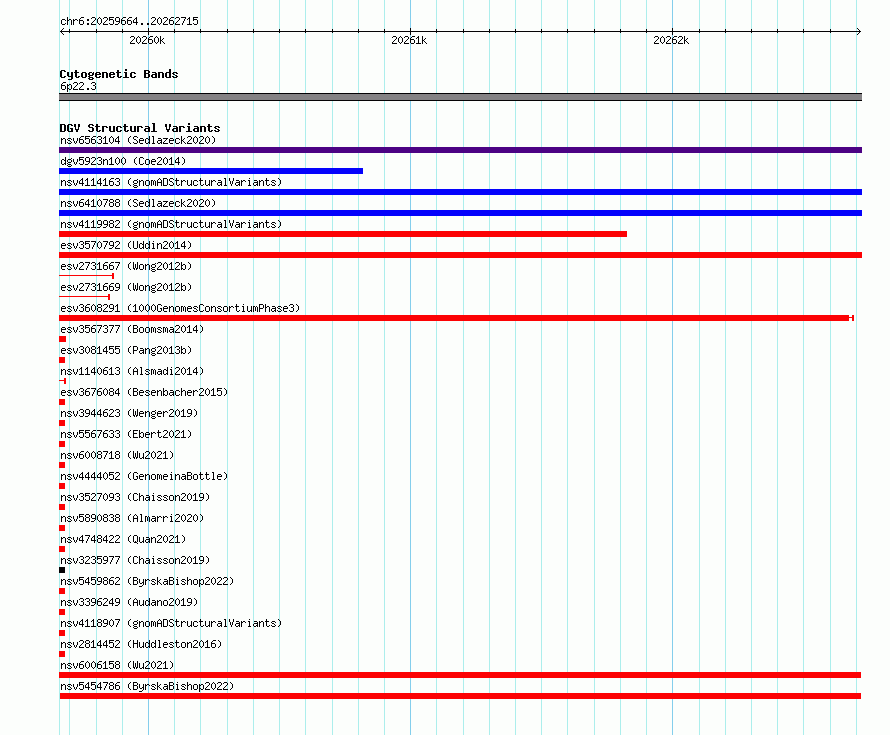Open variant esv3570792 (Uddin2014) label
The height and width of the screenshot is (735, 890).
tap(126, 245)
